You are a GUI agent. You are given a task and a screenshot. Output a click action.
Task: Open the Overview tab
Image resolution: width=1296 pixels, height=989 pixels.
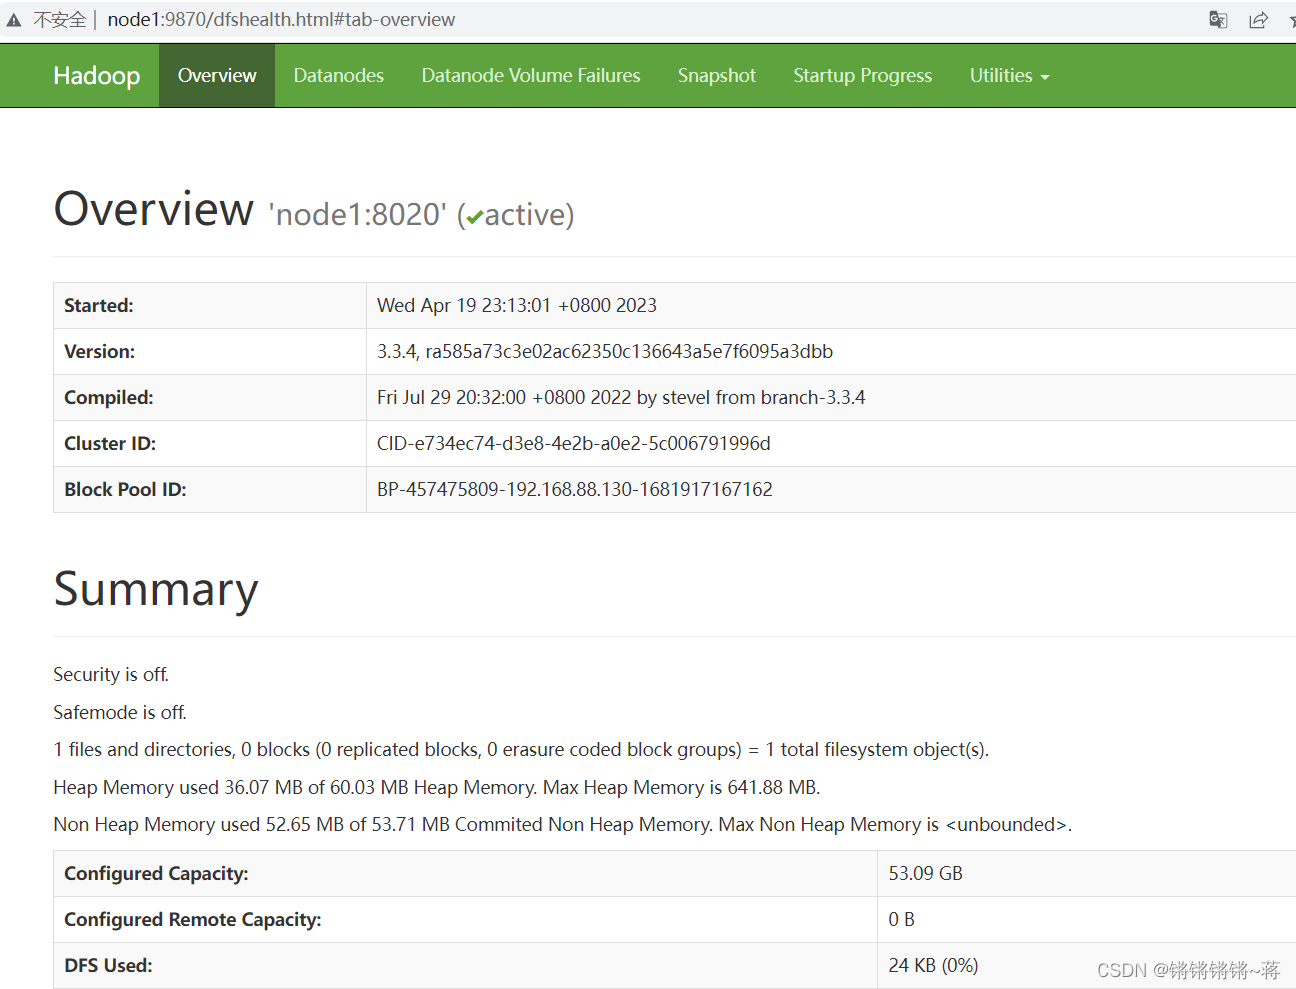[217, 76]
